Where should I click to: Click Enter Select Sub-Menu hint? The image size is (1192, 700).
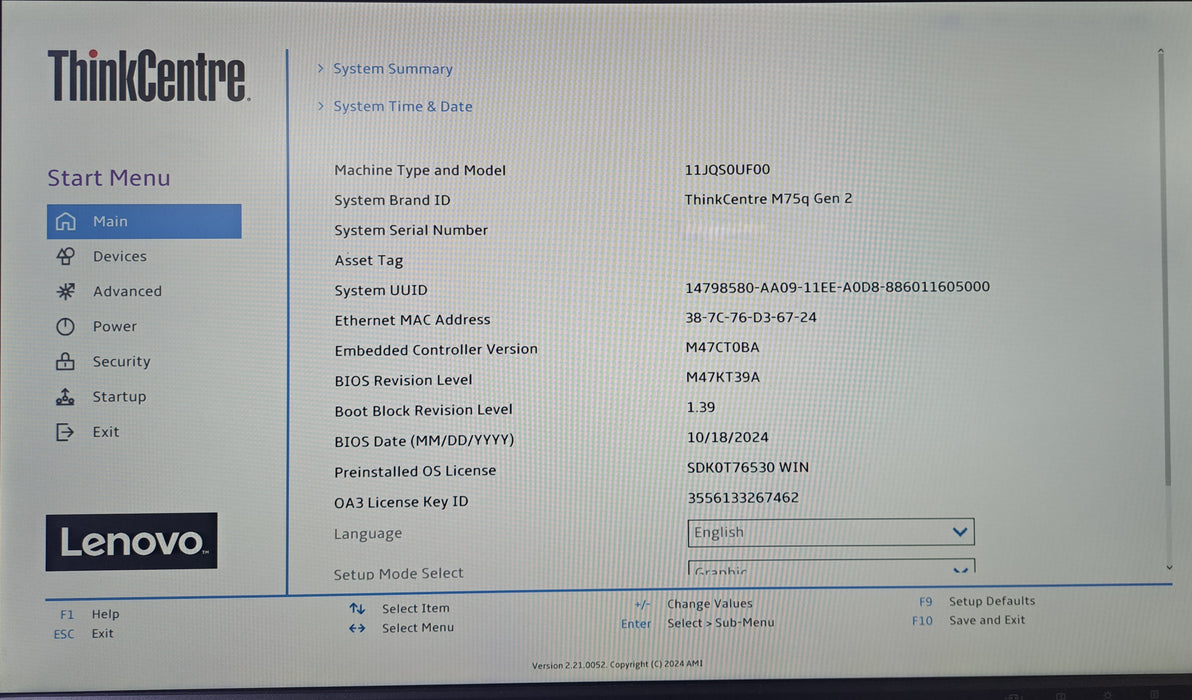[698, 623]
